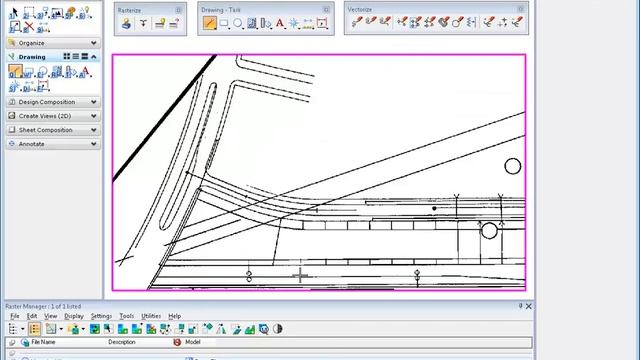Open the Raster Manager File menu
Image resolution: width=640 pixels, height=360 pixels.
pos(15,316)
